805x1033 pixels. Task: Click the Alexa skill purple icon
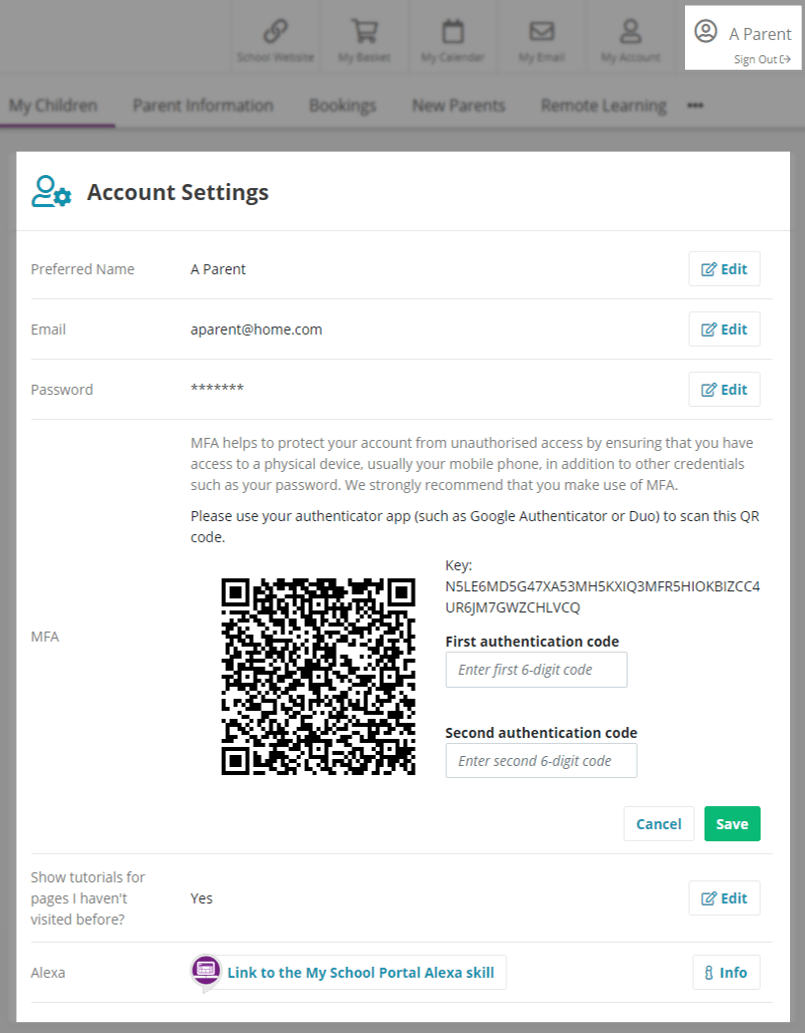click(206, 972)
